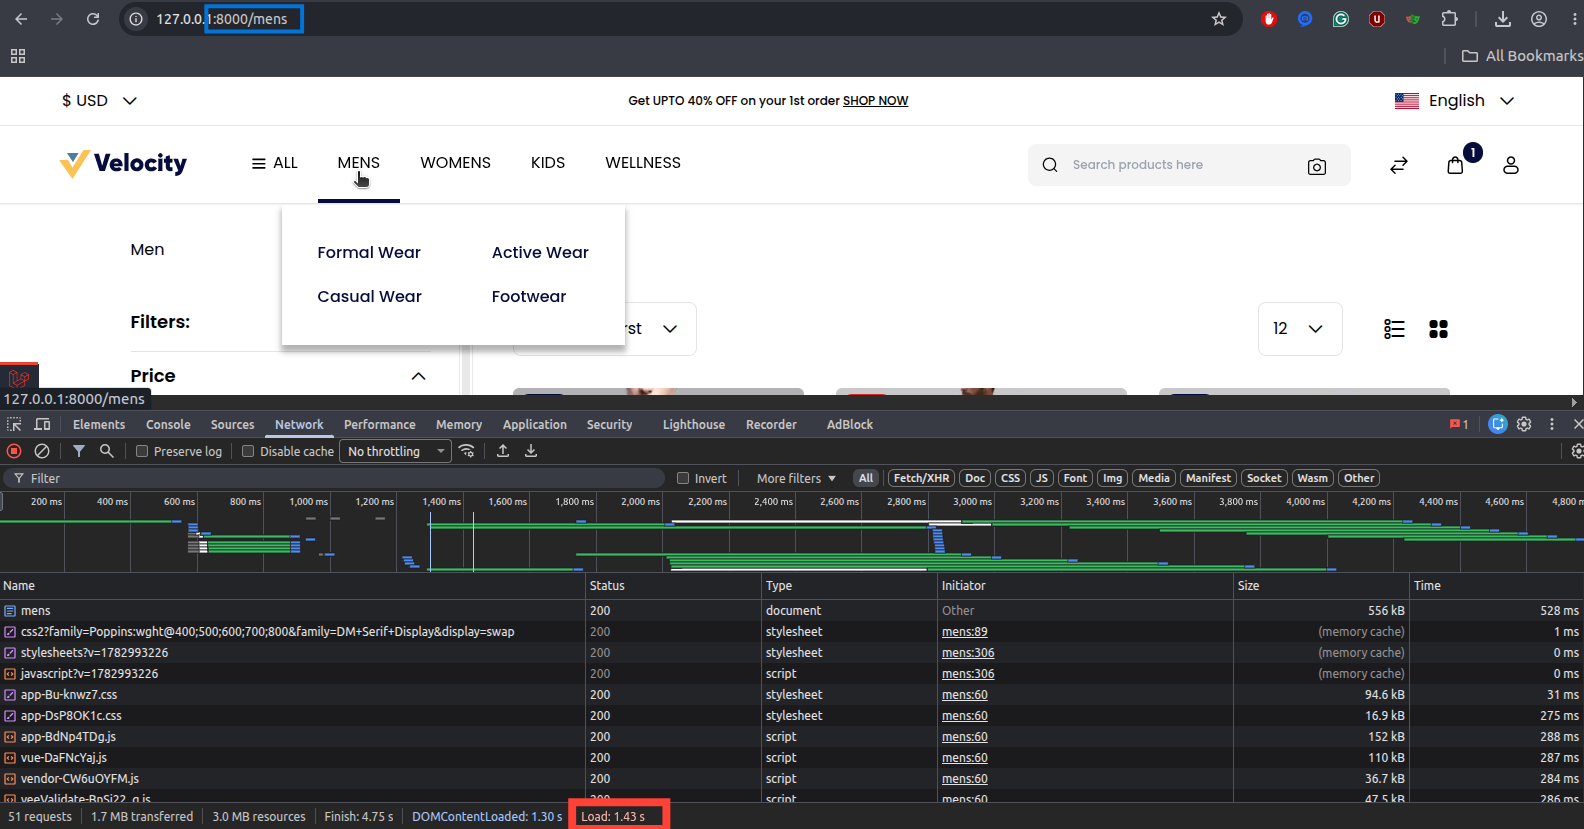The width and height of the screenshot is (1584, 829).
Task: Open the sort order dropdown chevron
Action: pyautogui.click(x=670, y=329)
